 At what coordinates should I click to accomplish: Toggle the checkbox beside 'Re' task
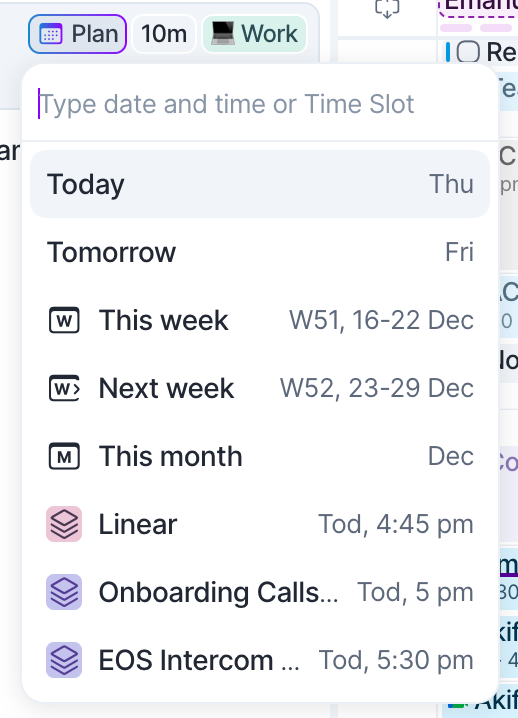[x=468, y=51]
